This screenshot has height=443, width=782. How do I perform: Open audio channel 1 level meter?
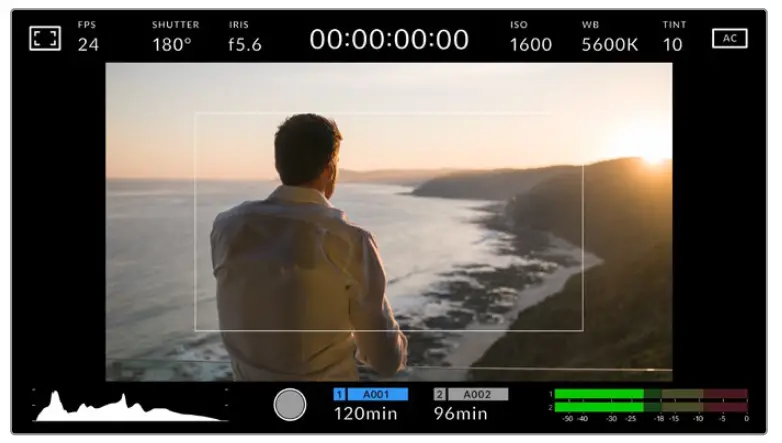pos(651,394)
